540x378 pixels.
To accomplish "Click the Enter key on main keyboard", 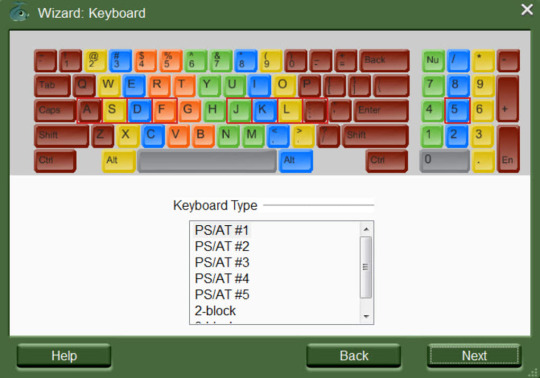I will pyautogui.click(x=381, y=111).
